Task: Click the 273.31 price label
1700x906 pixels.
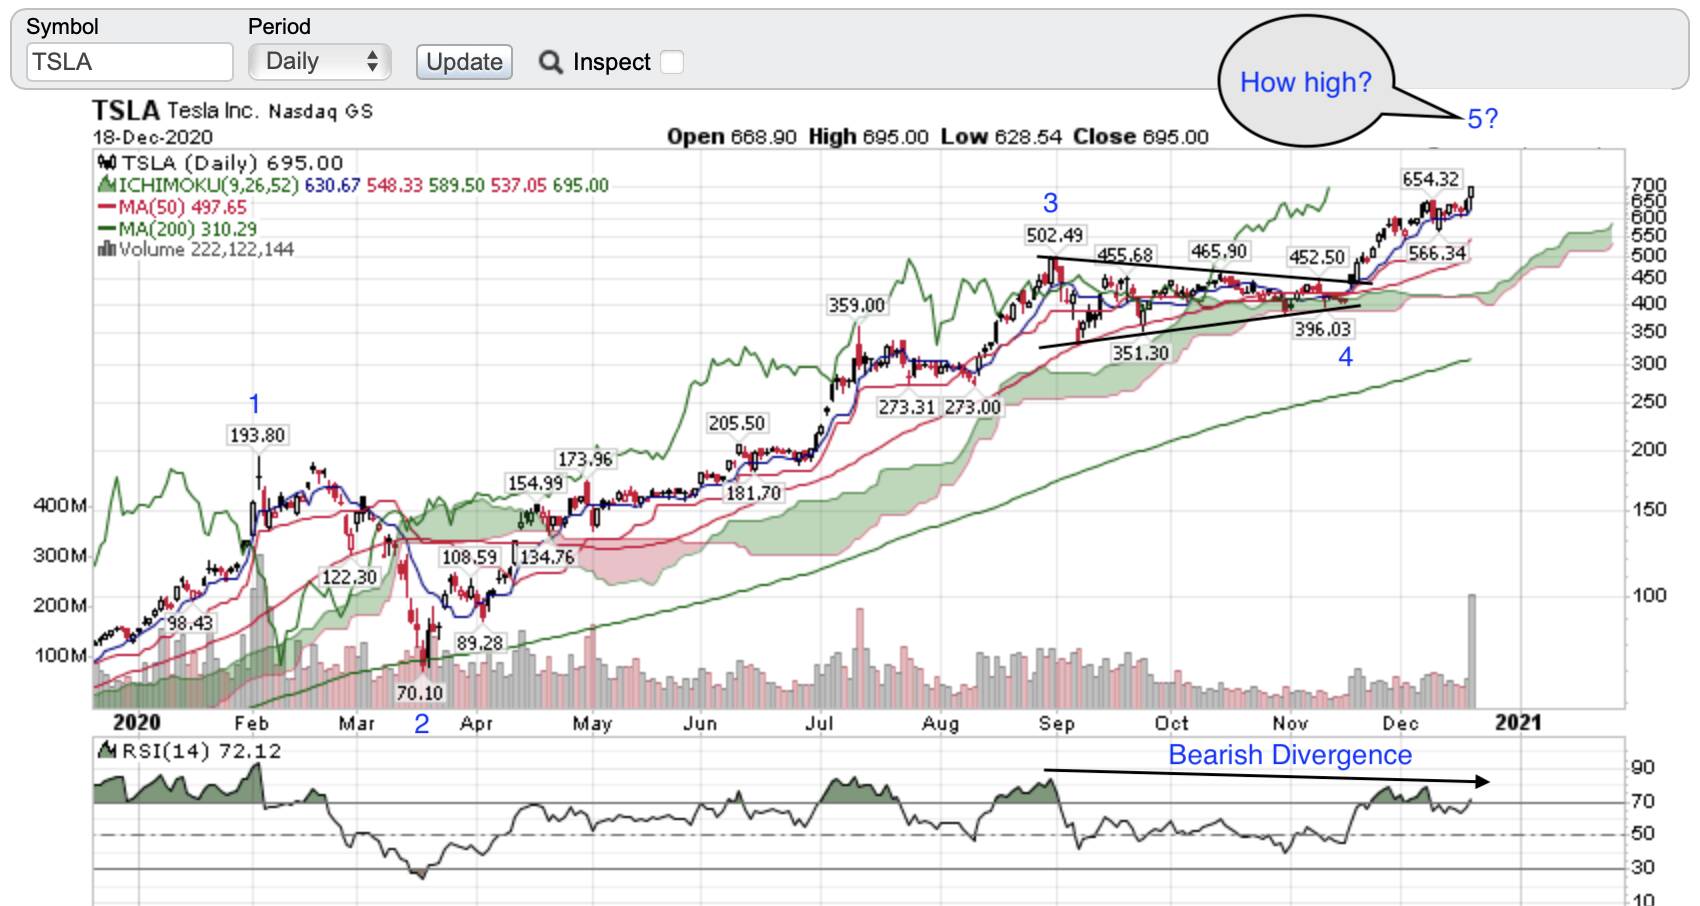Action: pyautogui.click(x=907, y=407)
